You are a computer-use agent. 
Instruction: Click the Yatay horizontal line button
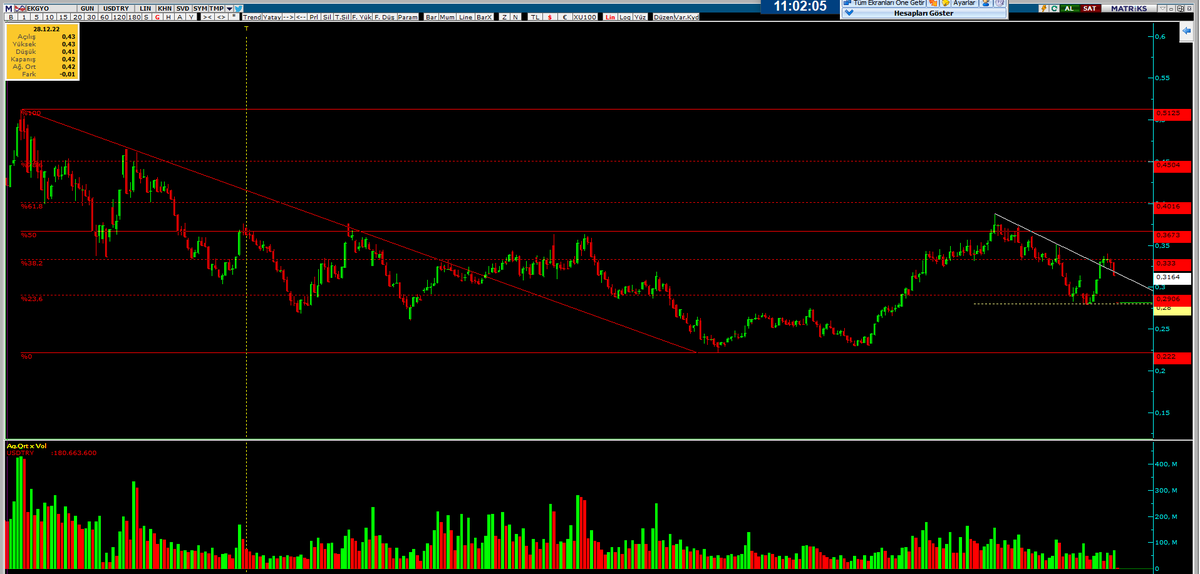[272, 17]
